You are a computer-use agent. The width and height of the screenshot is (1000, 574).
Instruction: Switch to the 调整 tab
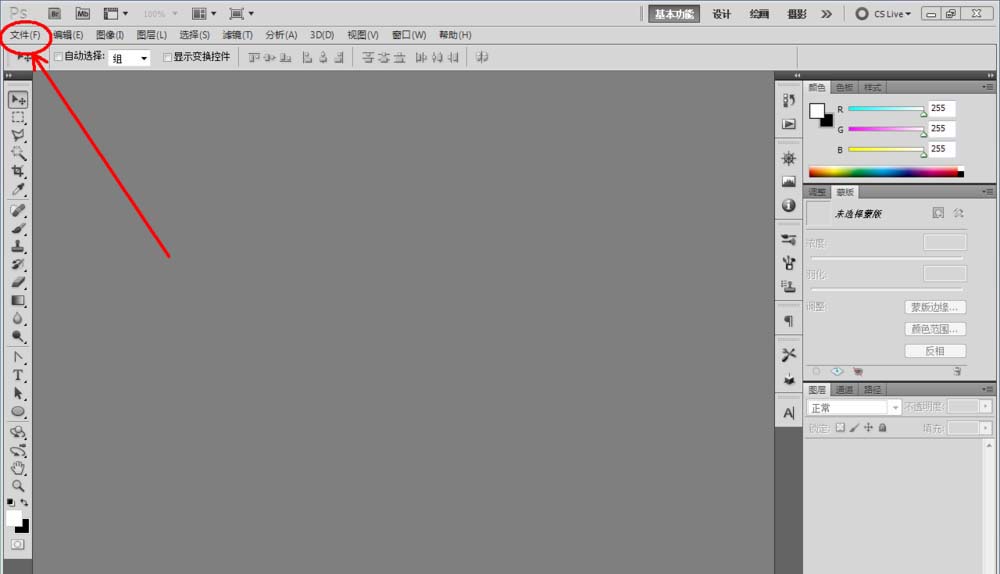pos(817,192)
